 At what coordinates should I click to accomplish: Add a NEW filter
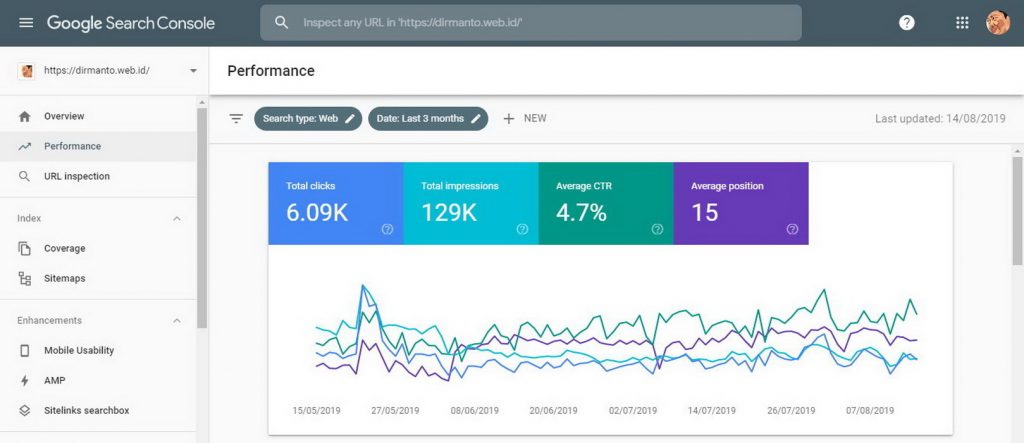coord(524,118)
